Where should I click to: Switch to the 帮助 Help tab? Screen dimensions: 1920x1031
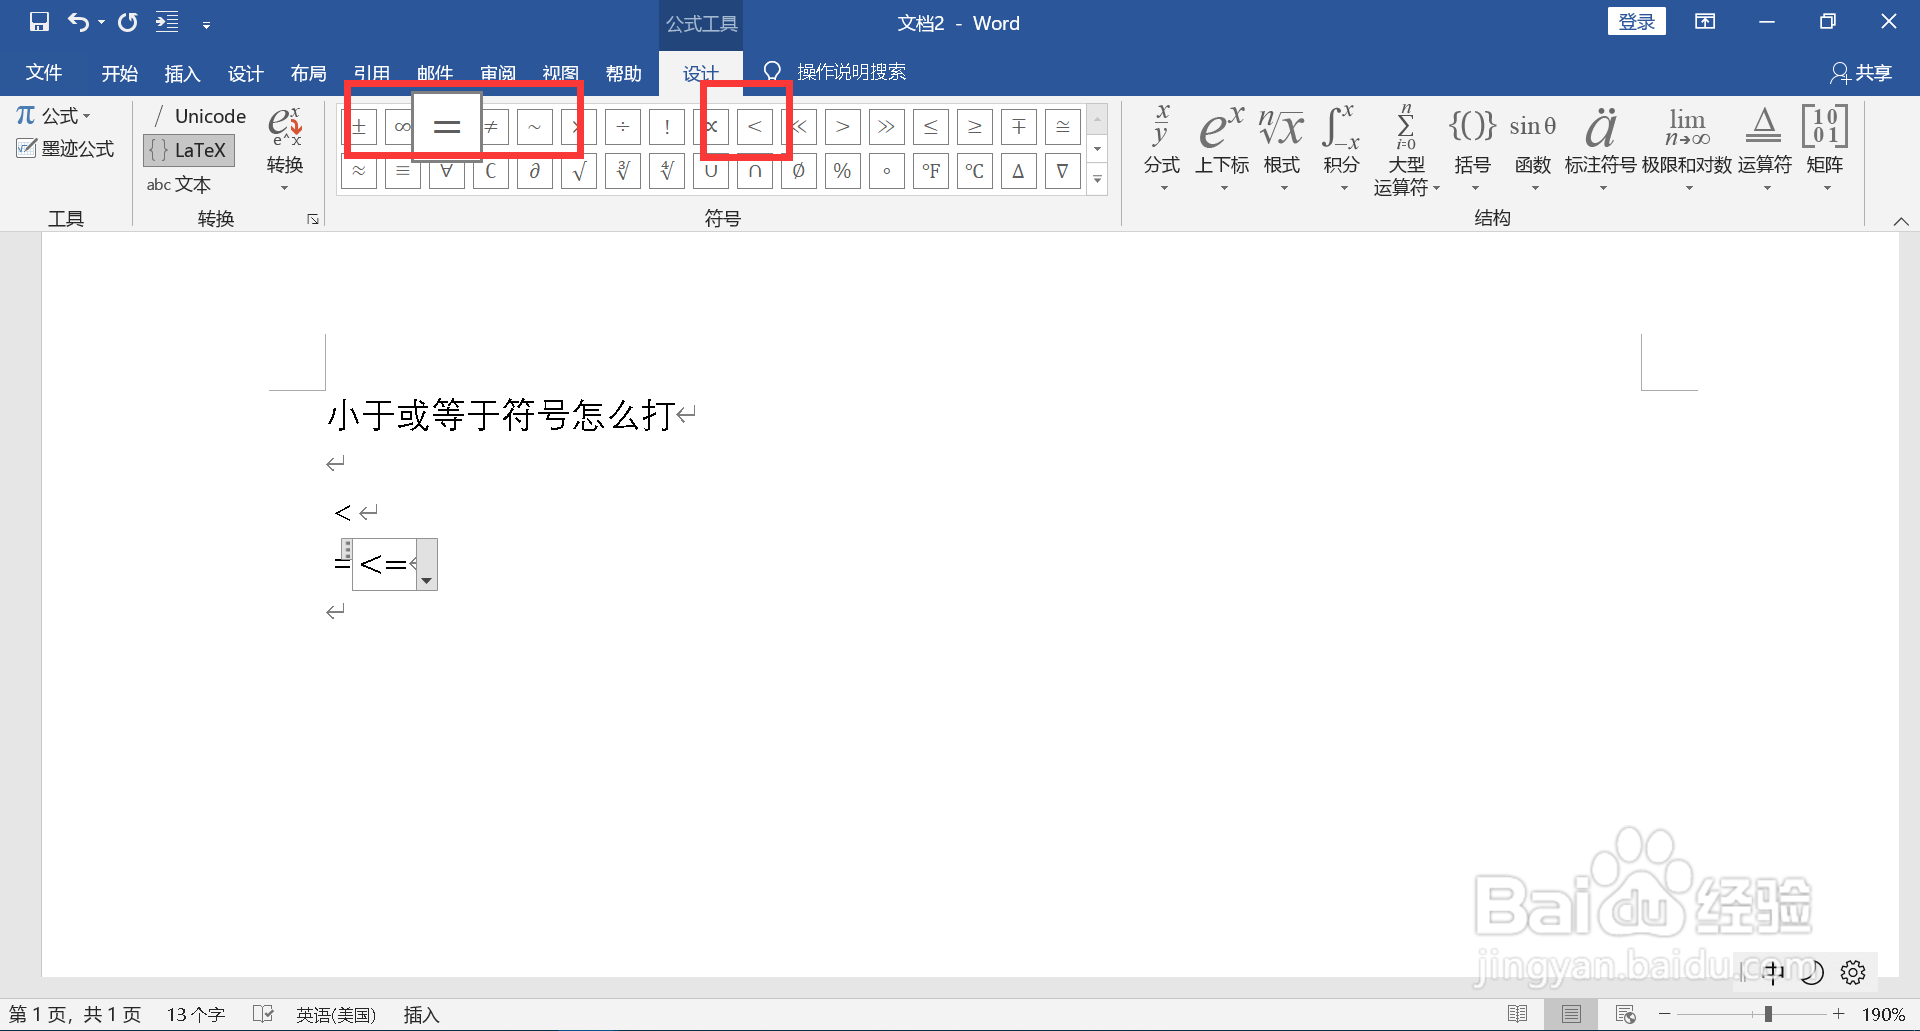pyautogui.click(x=623, y=73)
